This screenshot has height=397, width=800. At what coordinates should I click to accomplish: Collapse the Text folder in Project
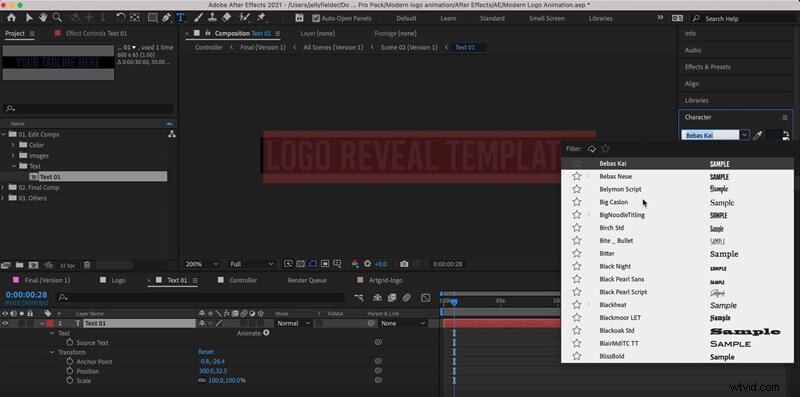click(13, 166)
